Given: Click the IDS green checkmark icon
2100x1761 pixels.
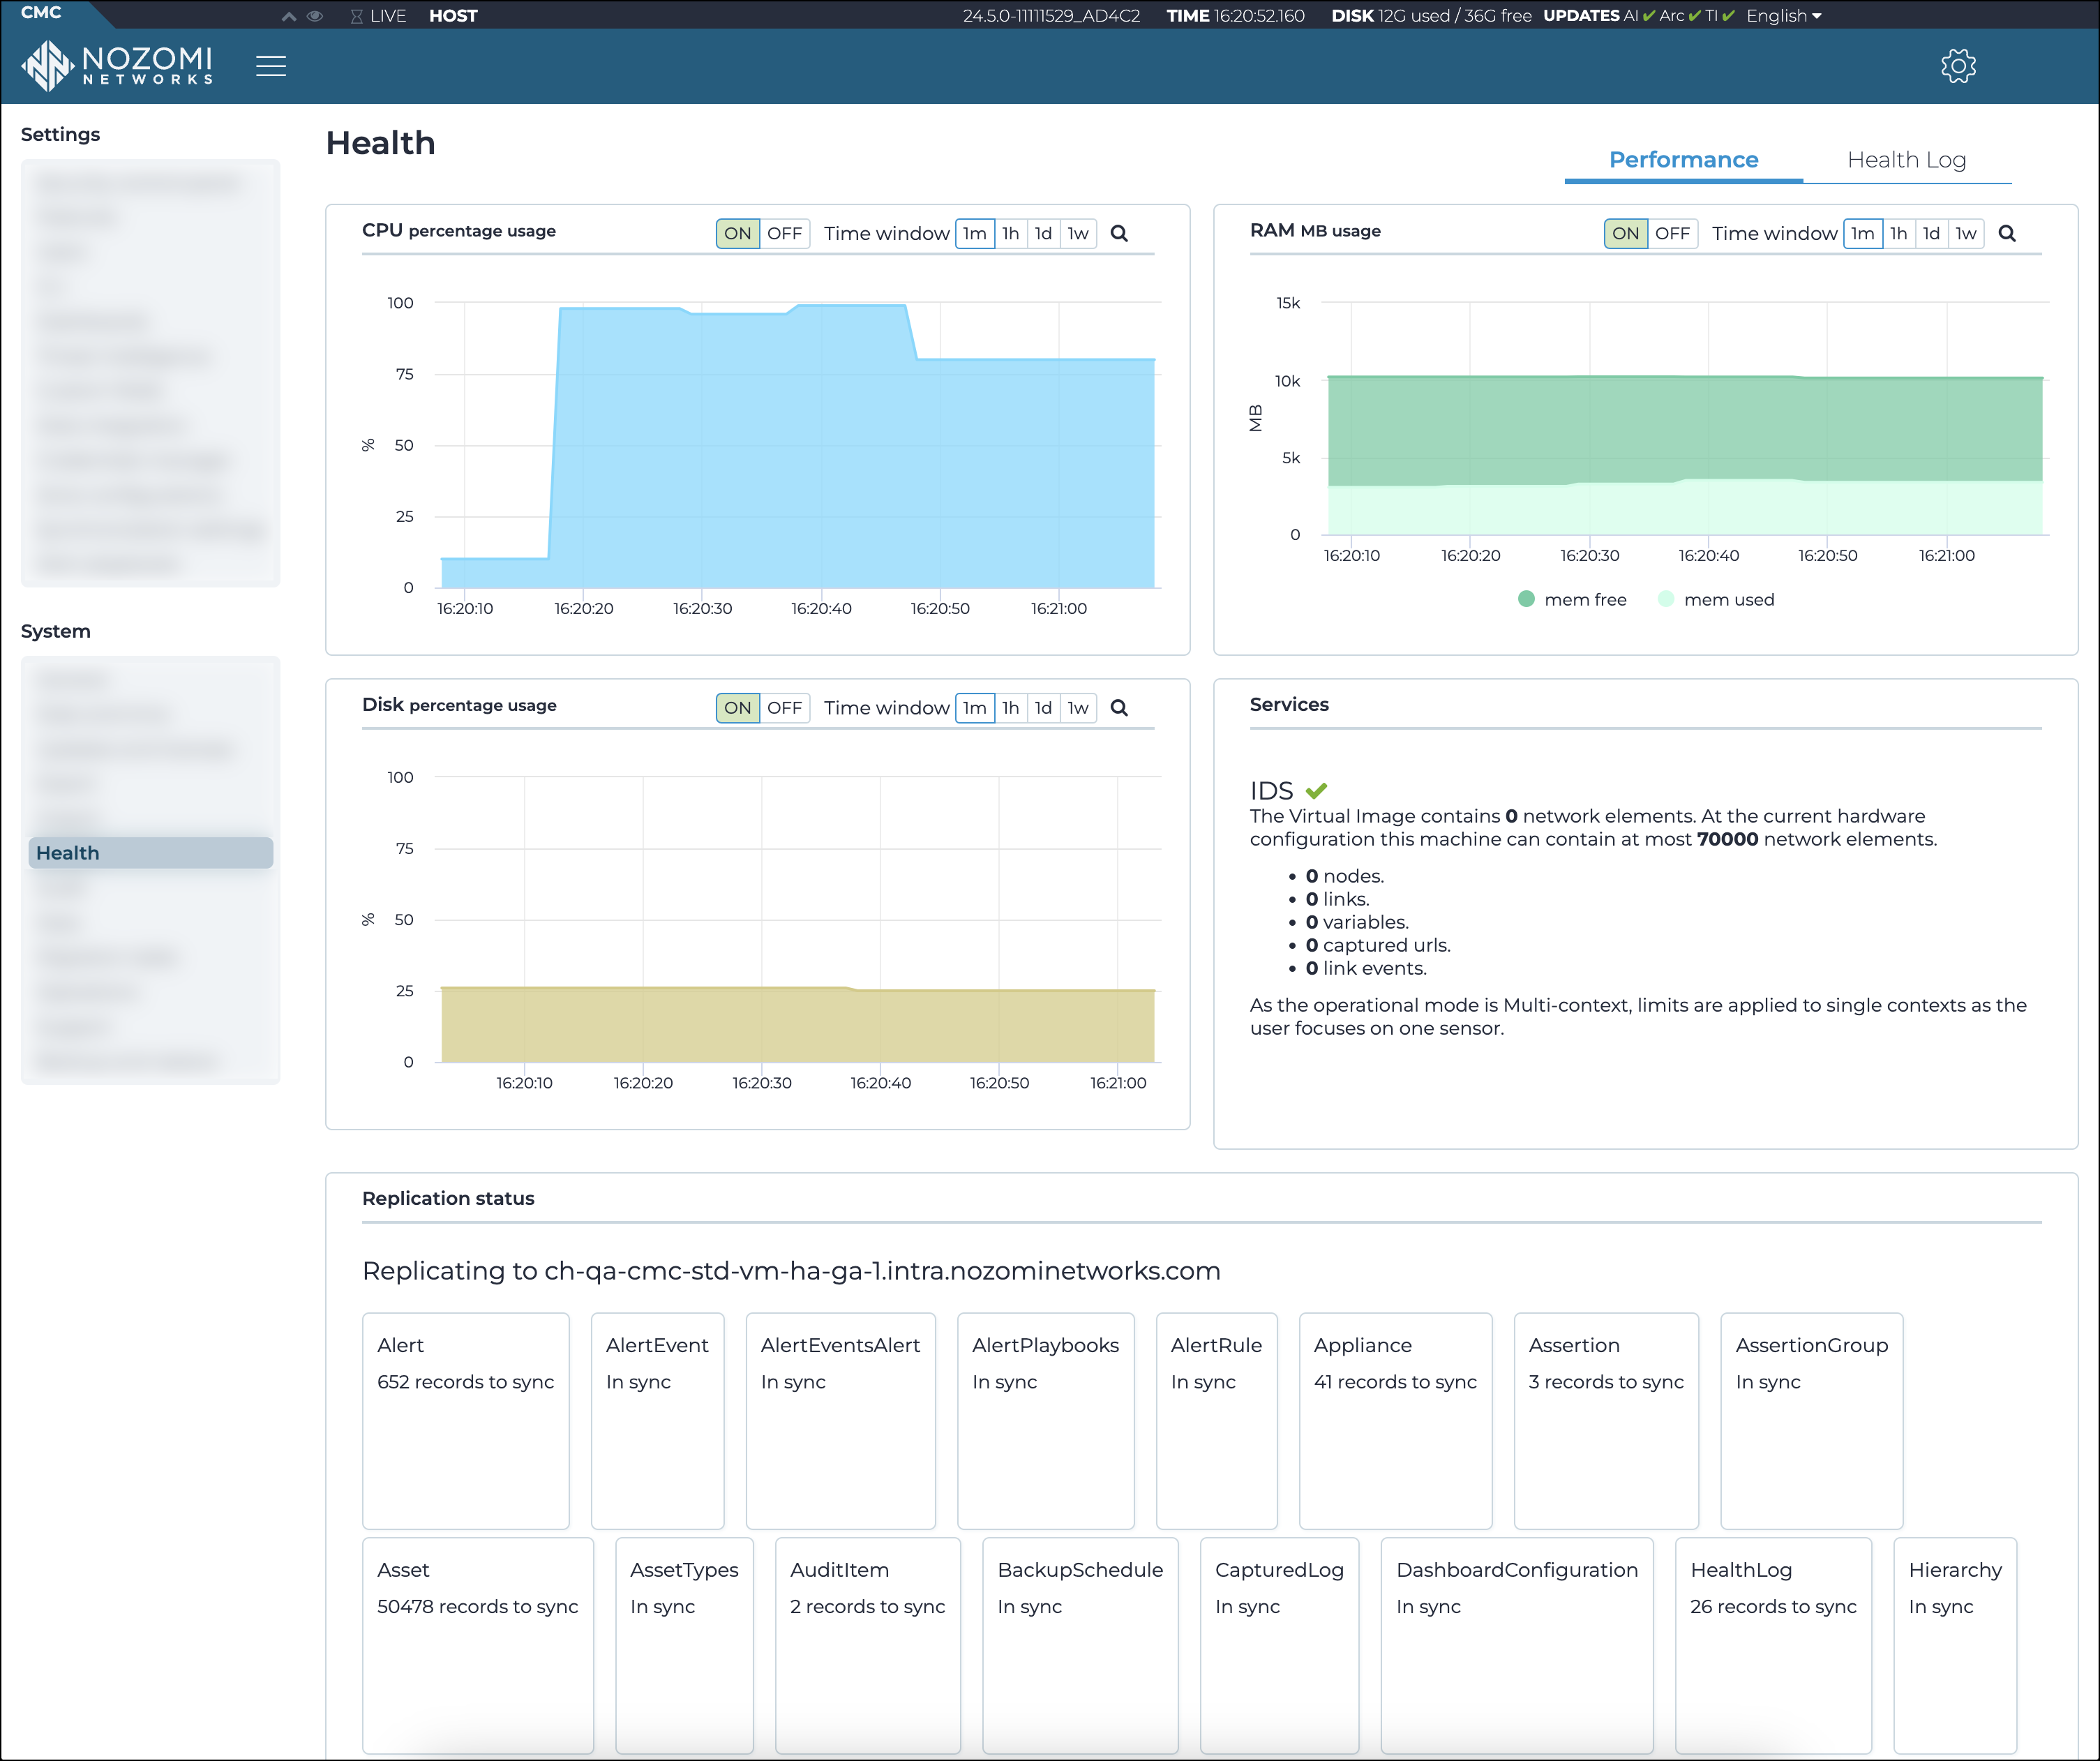Looking at the screenshot, I should click(x=1316, y=790).
